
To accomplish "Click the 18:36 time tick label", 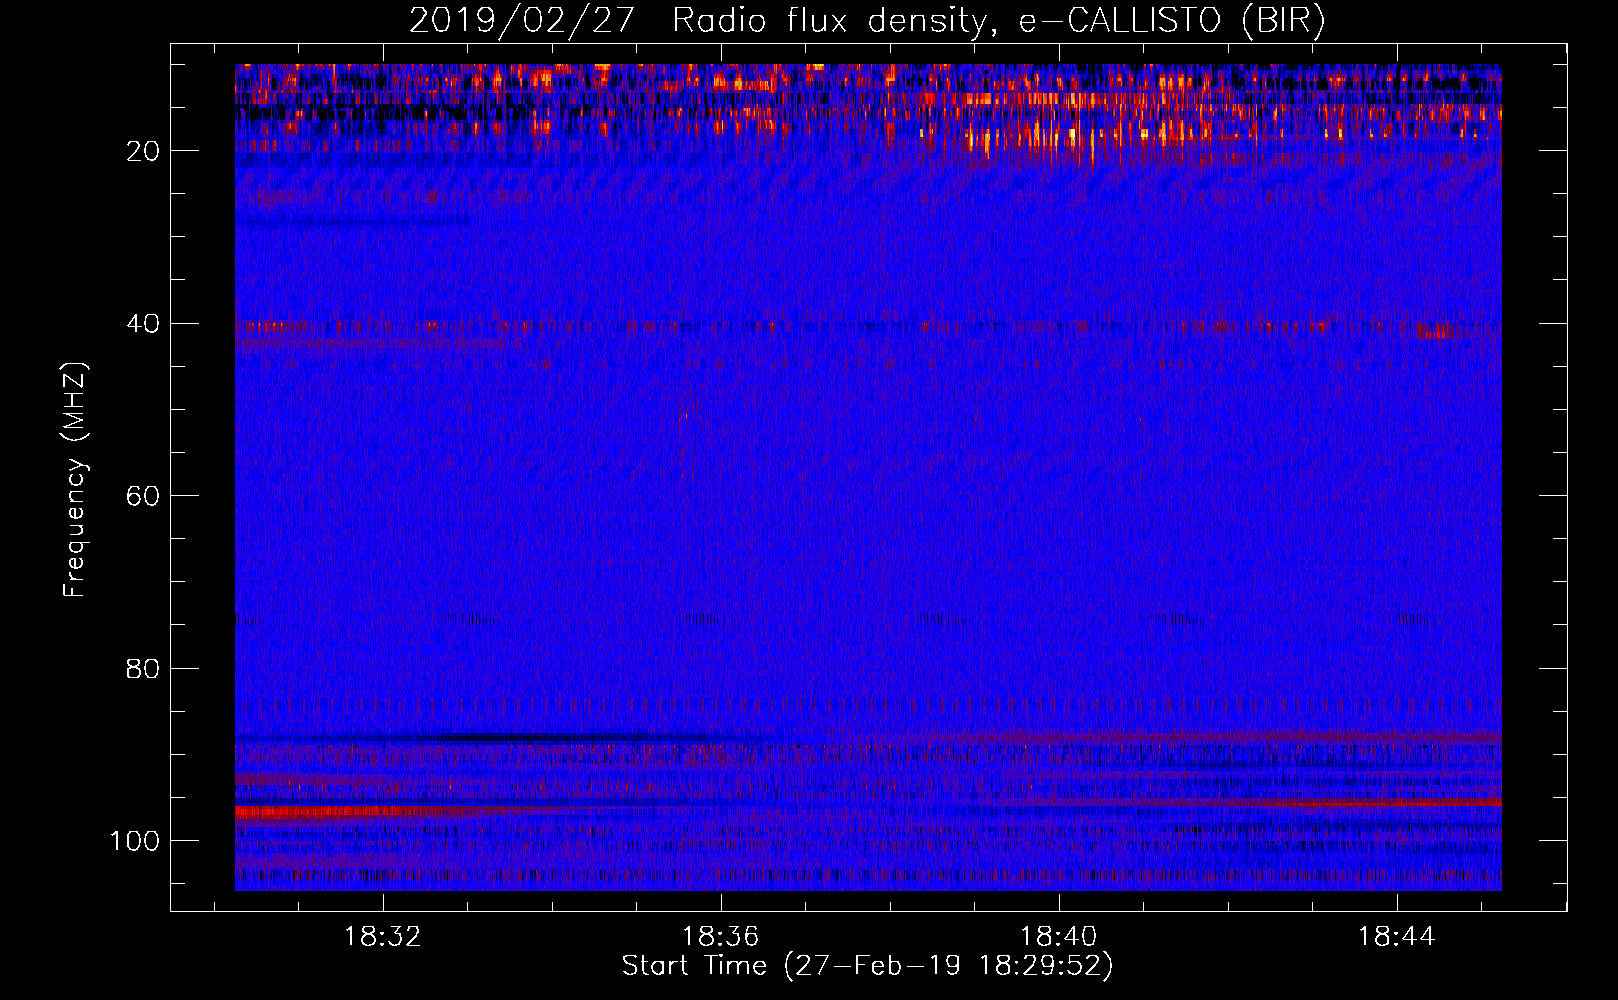I will [721, 937].
